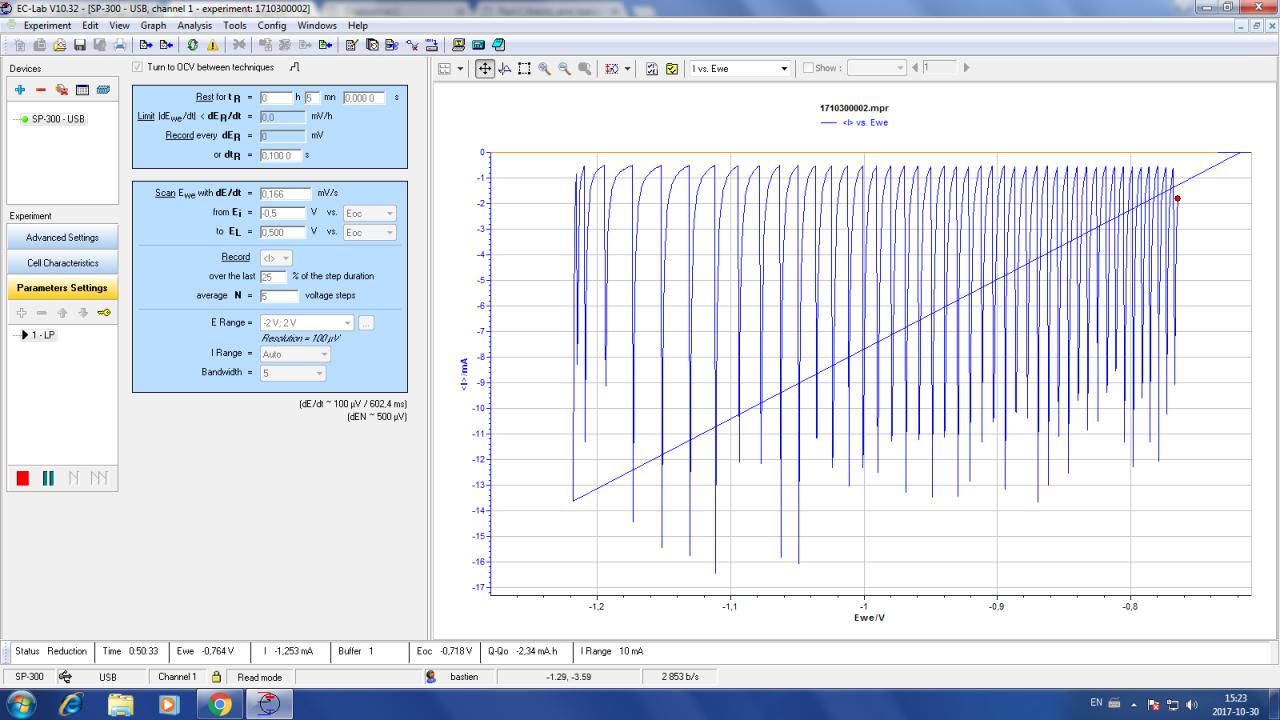Click the save floppy disk icon

coord(79,45)
